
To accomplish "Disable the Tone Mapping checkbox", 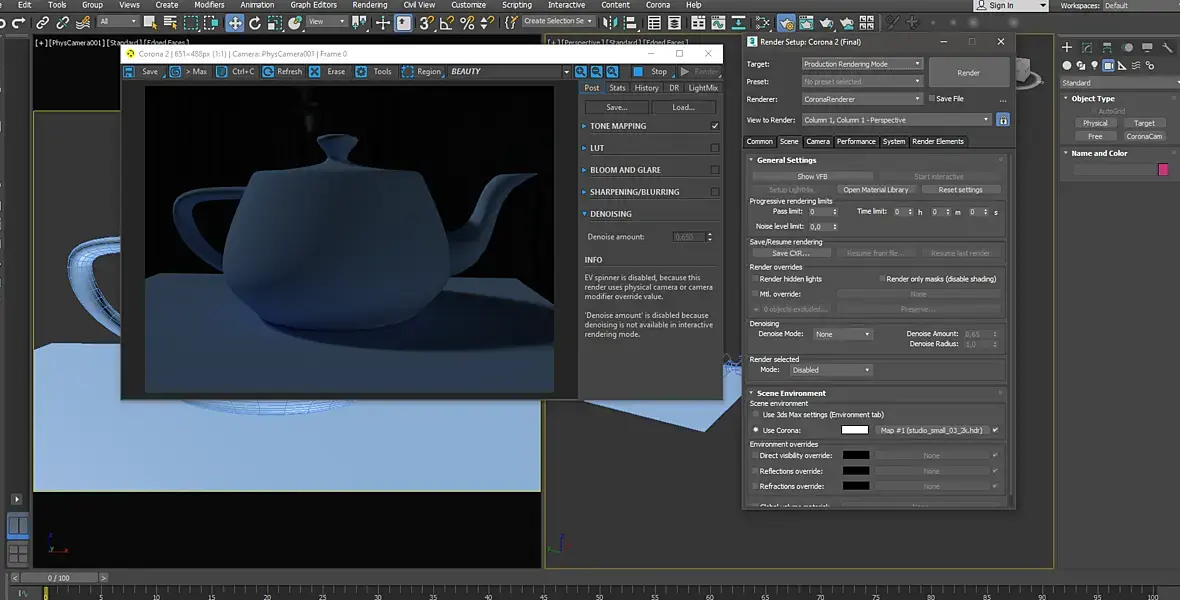I will (714, 126).
